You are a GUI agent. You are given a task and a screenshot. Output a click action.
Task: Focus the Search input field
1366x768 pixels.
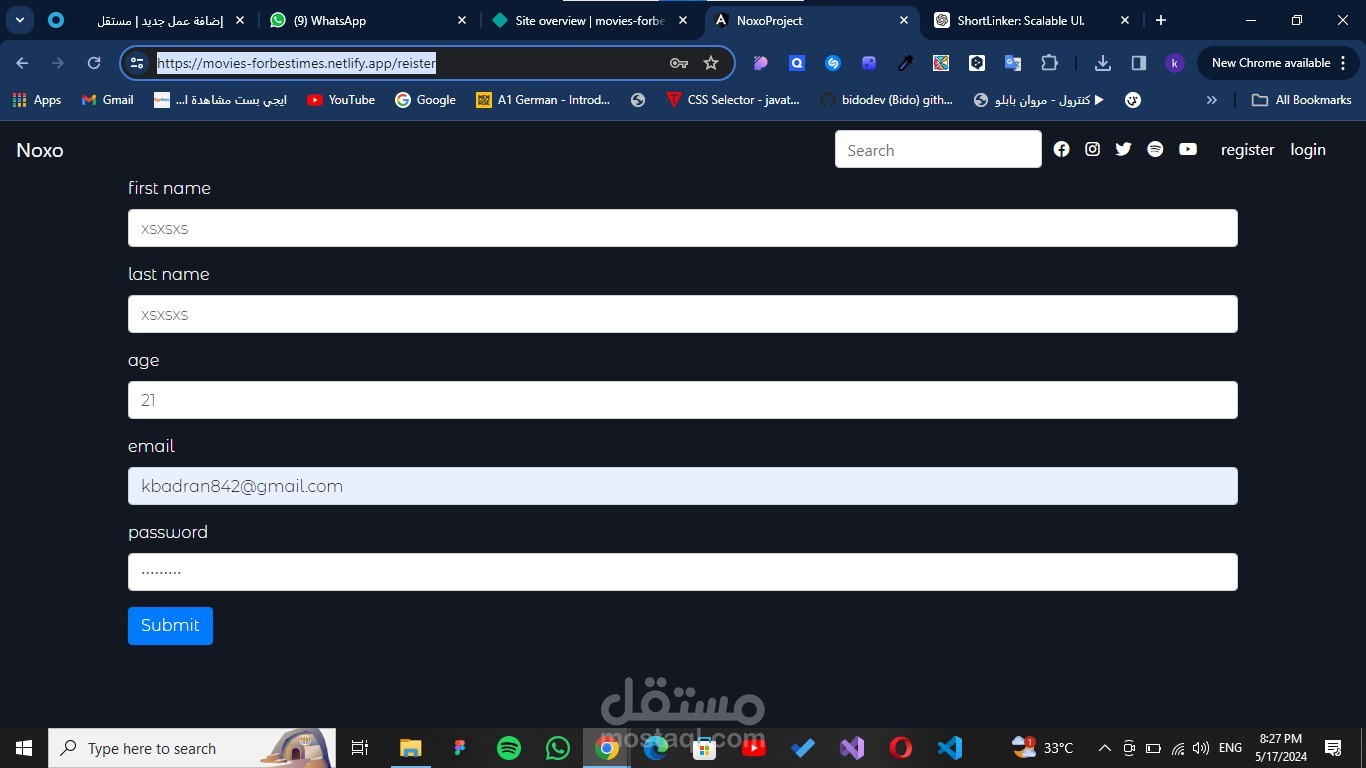[938, 150]
